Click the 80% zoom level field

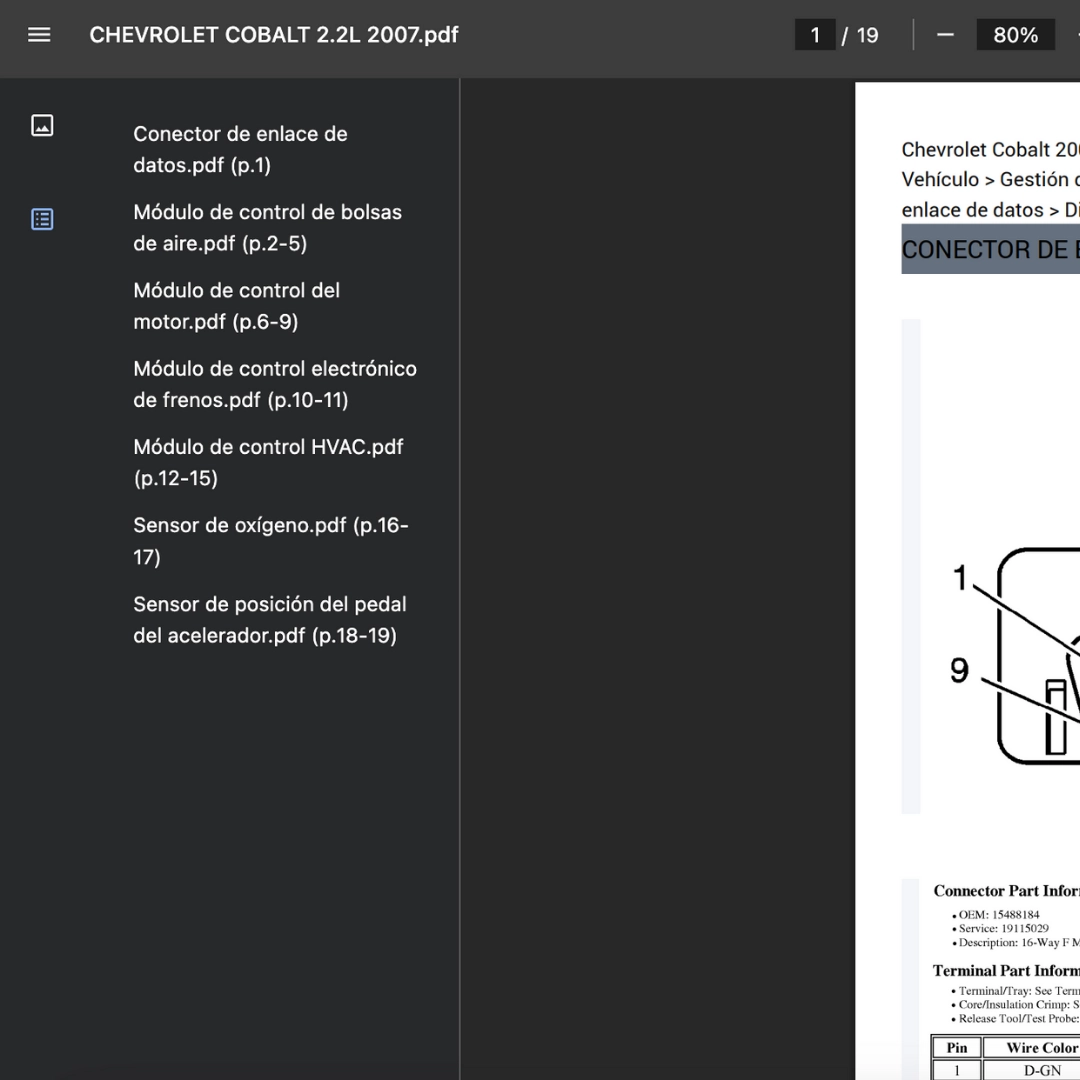pyautogui.click(x=1015, y=35)
